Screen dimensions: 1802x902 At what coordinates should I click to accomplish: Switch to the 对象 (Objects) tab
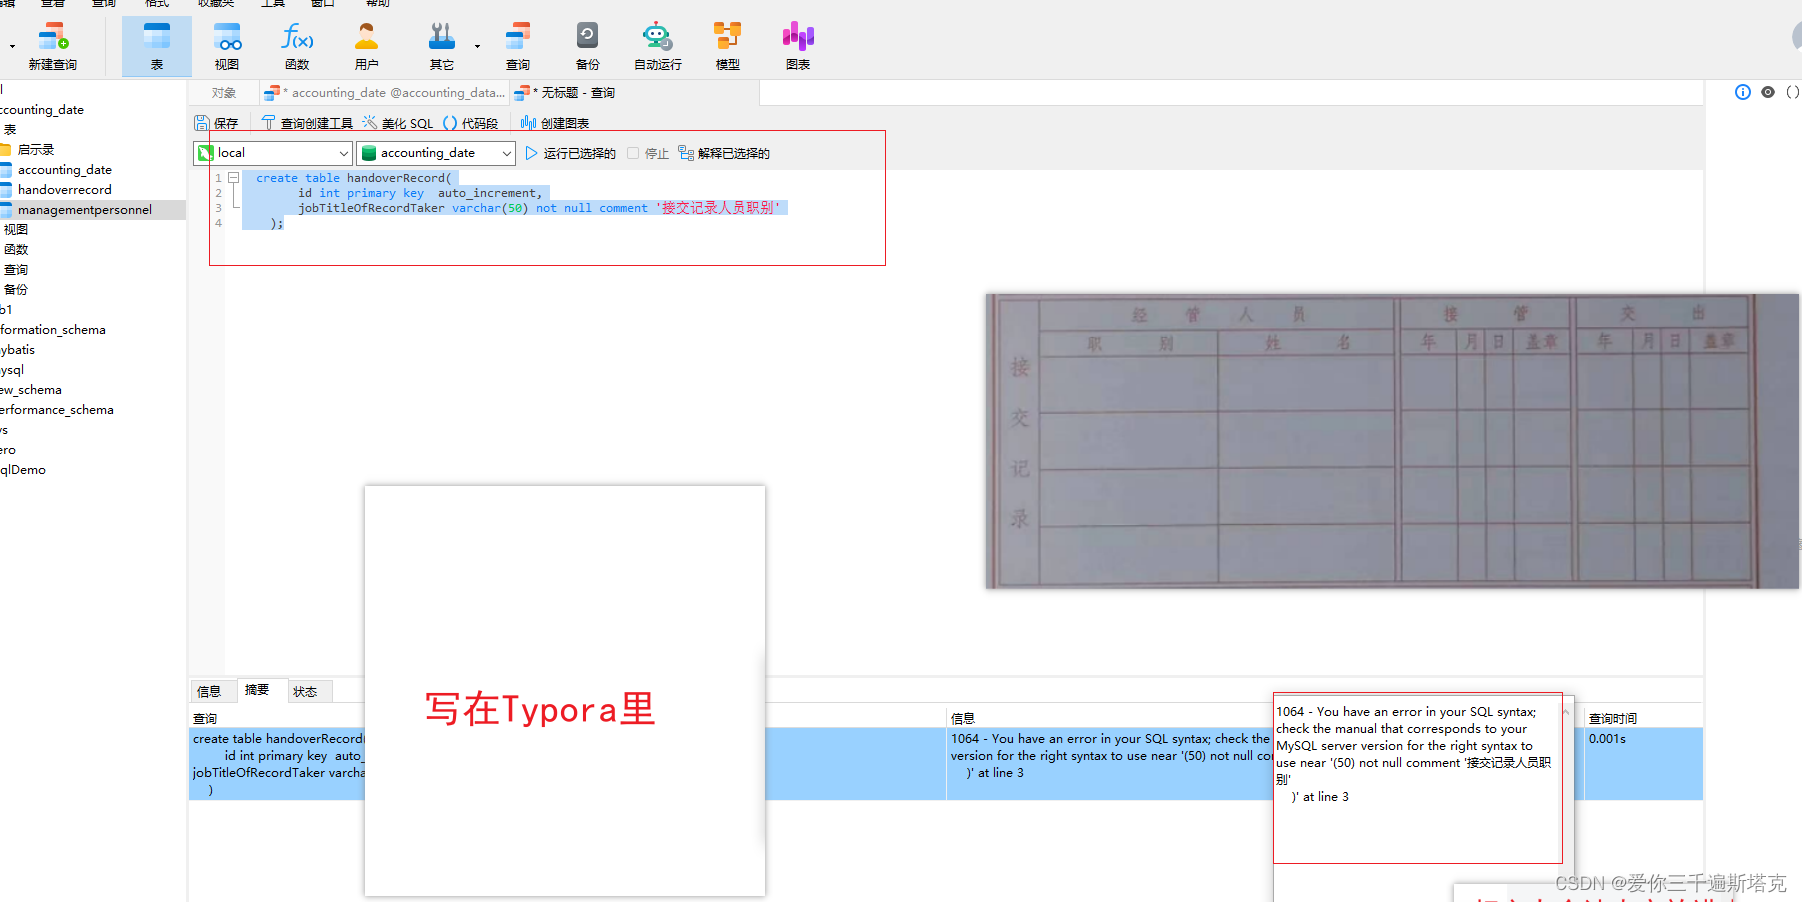[224, 92]
